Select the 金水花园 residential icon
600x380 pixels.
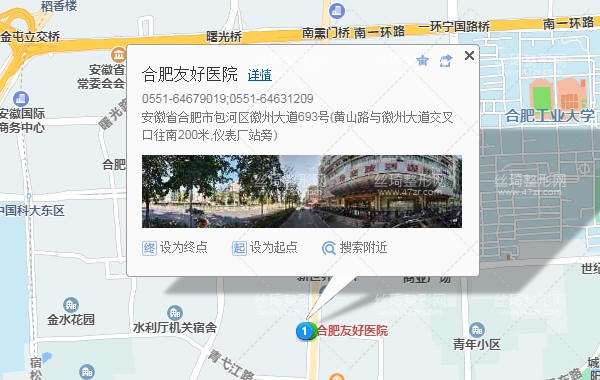click(x=71, y=305)
